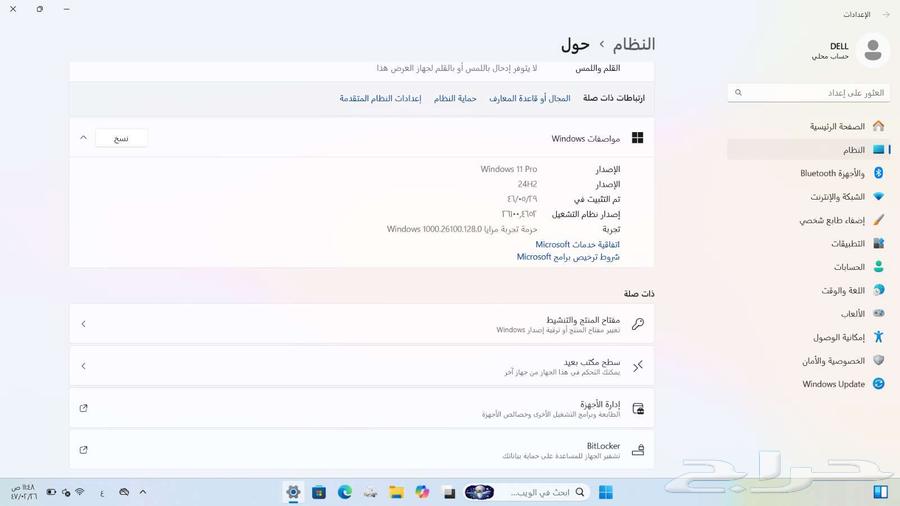Launch Microsoft Edge from the taskbar
Image resolution: width=900 pixels, height=506 pixels.
click(344, 492)
